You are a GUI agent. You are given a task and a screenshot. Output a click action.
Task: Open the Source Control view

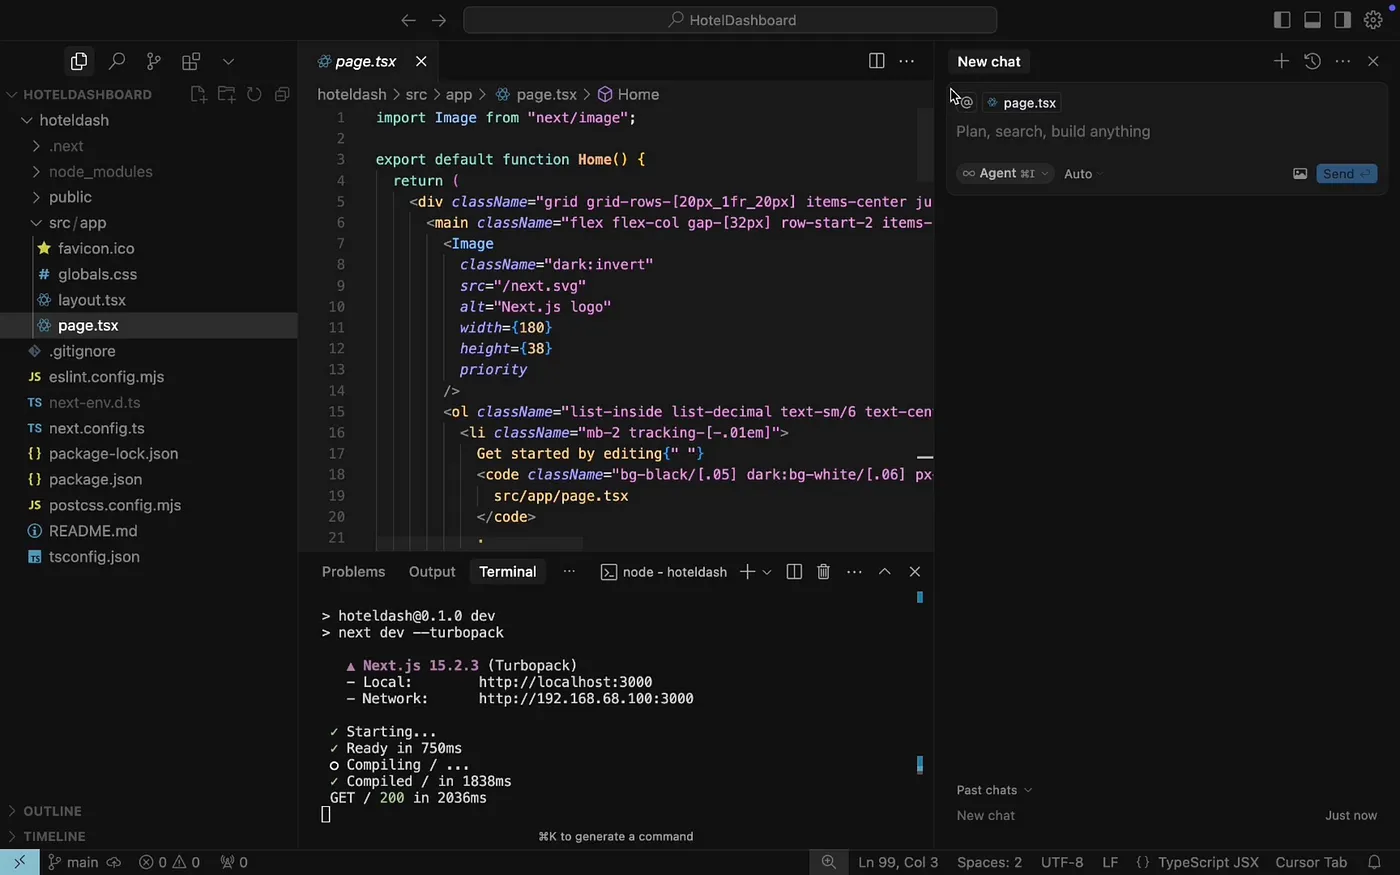[x=153, y=61]
